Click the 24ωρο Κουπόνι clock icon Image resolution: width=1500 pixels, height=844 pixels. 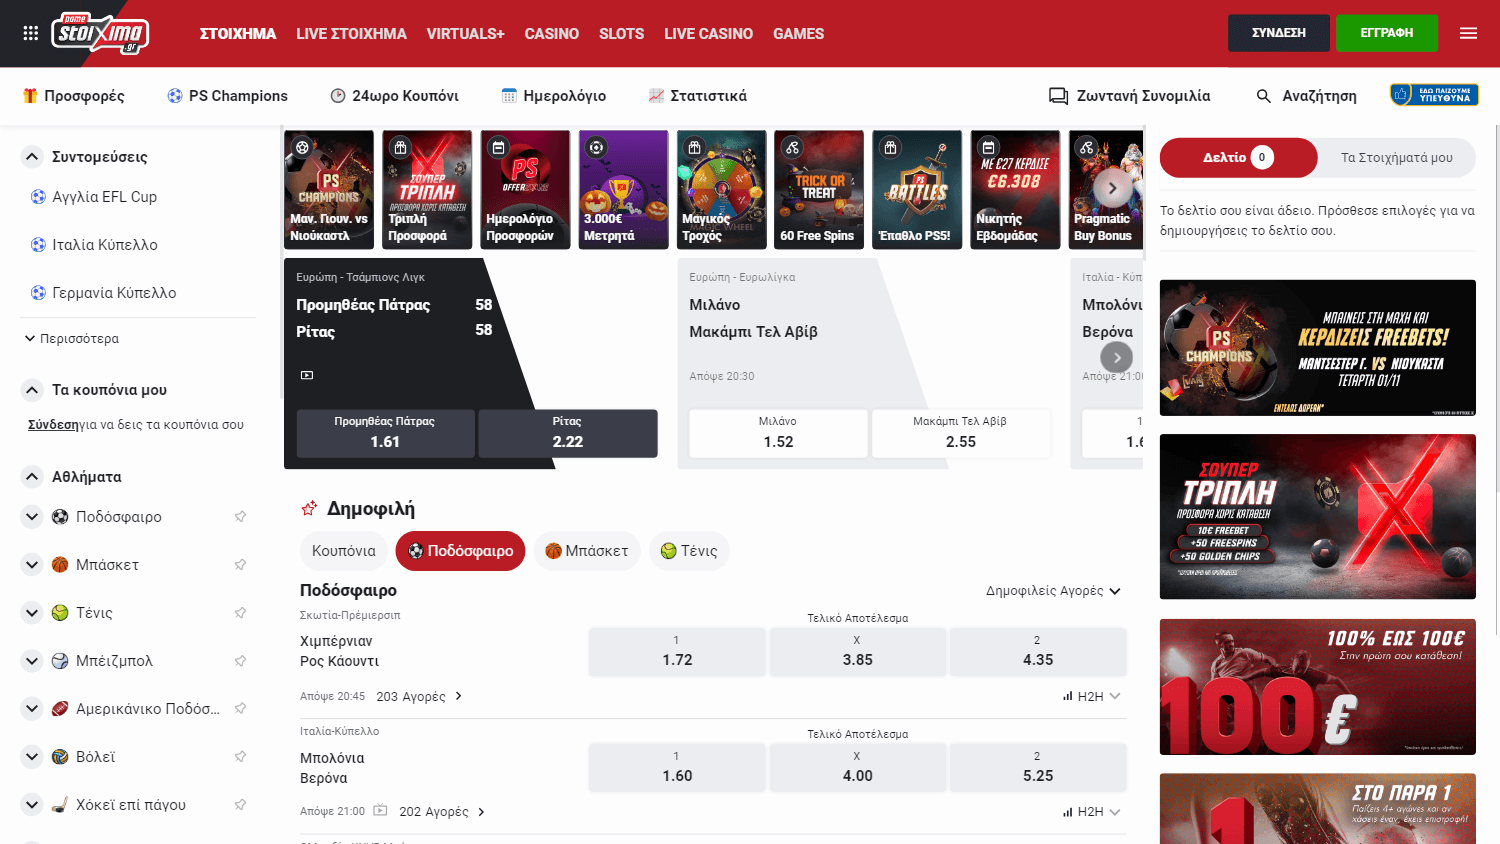pyautogui.click(x=338, y=96)
